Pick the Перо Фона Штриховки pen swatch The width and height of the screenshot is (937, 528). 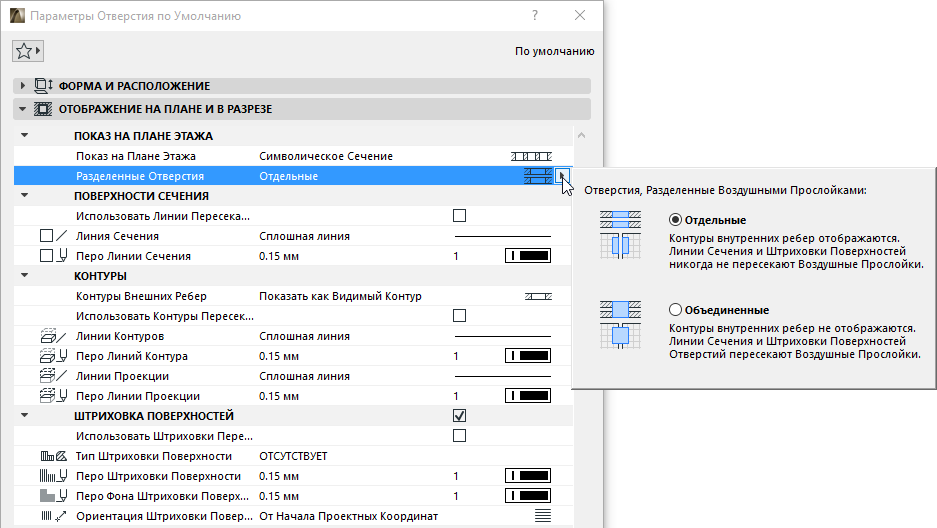point(528,496)
